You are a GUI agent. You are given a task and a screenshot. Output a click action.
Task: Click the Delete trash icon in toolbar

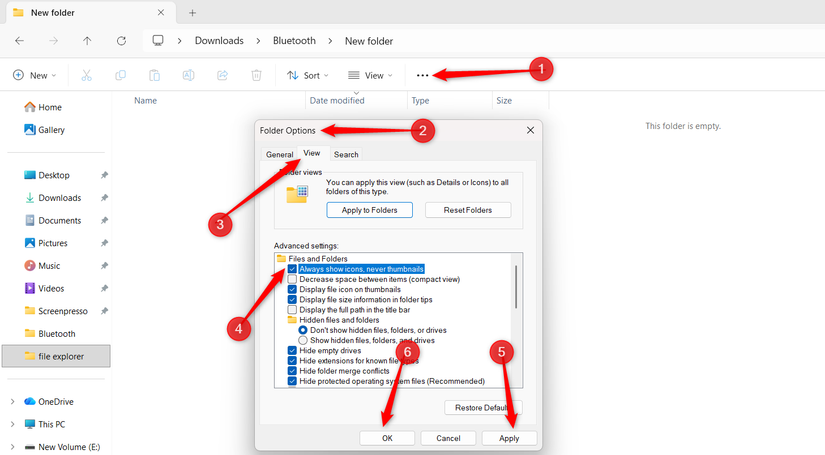tap(256, 75)
